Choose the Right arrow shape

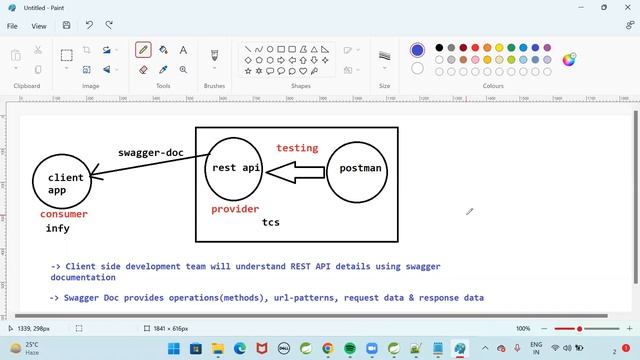281,60
